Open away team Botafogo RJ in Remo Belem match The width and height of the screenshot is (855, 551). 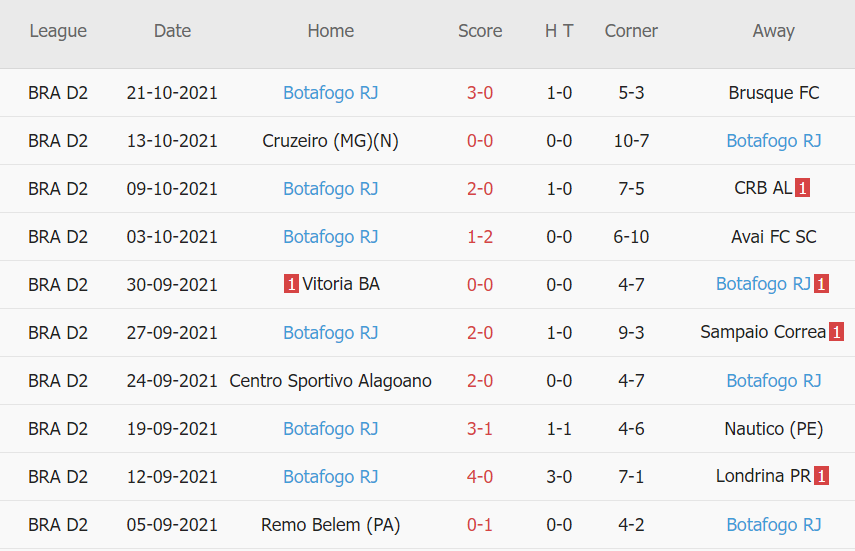tap(773, 524)
